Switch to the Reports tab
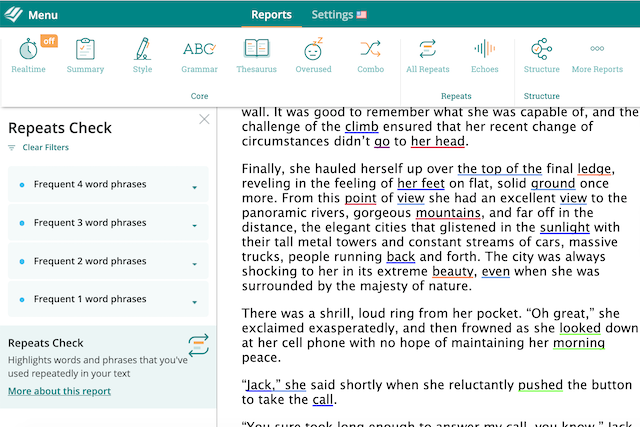This screenshot has width=640, height=427. 271,15
